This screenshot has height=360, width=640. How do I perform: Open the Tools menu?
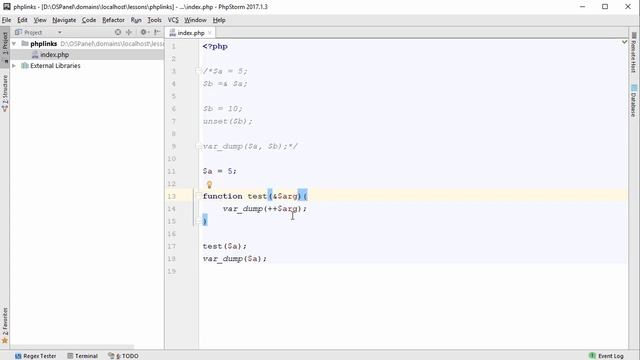[x=154, y=20]
